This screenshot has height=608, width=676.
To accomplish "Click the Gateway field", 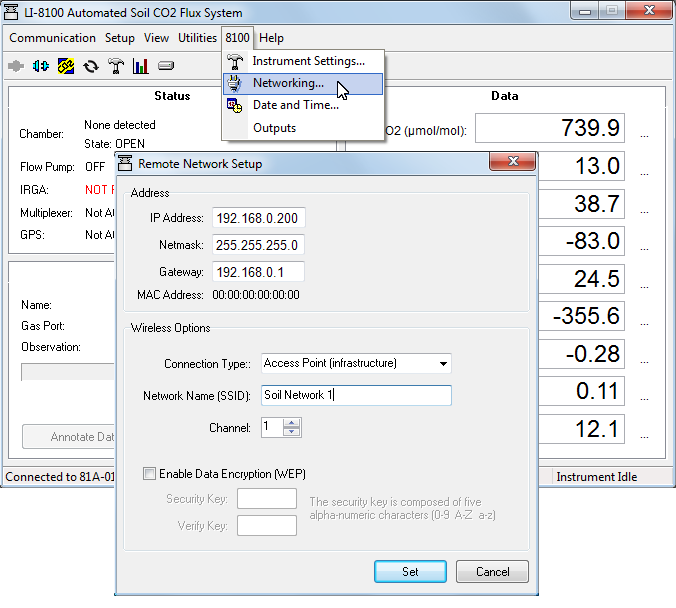I will [258, 272].
